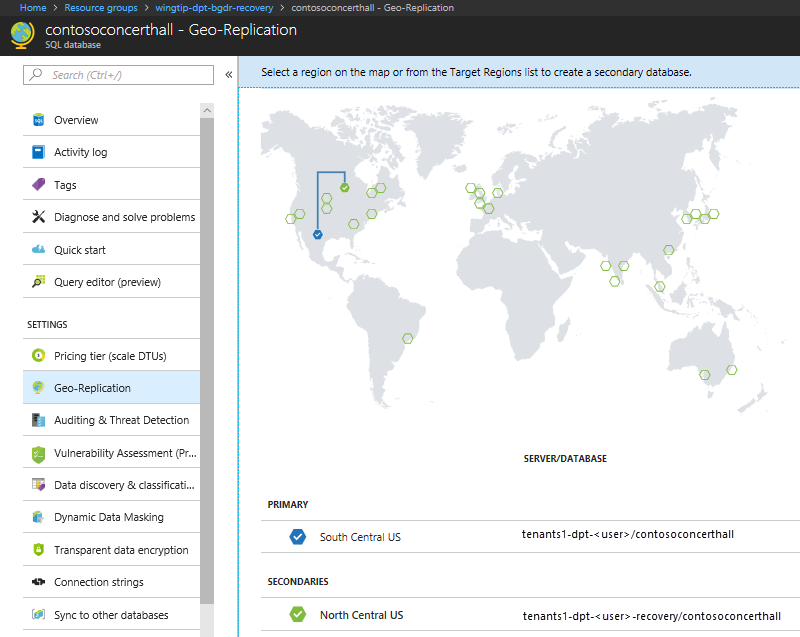Click the Transparent data encryption shield icon

point(38,549)
